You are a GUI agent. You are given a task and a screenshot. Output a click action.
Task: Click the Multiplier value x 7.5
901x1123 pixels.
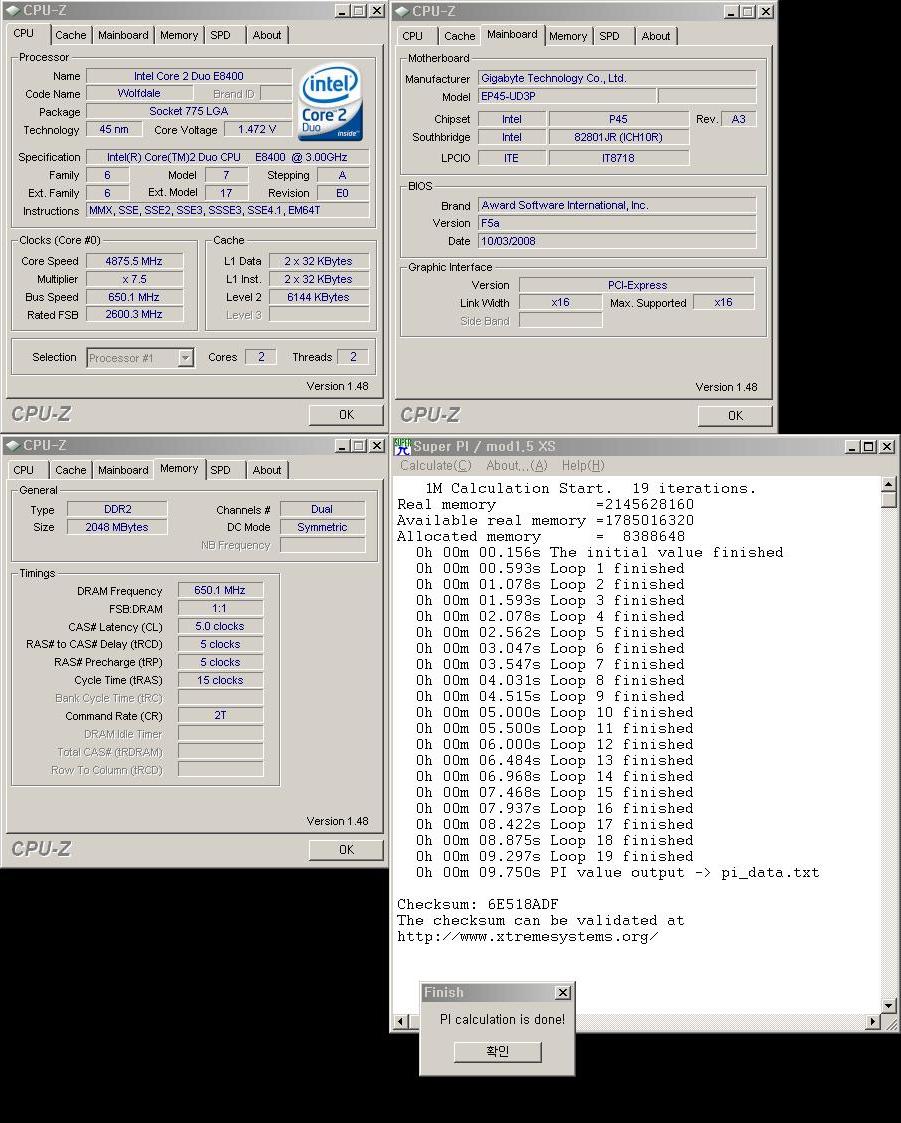[134, 279]
